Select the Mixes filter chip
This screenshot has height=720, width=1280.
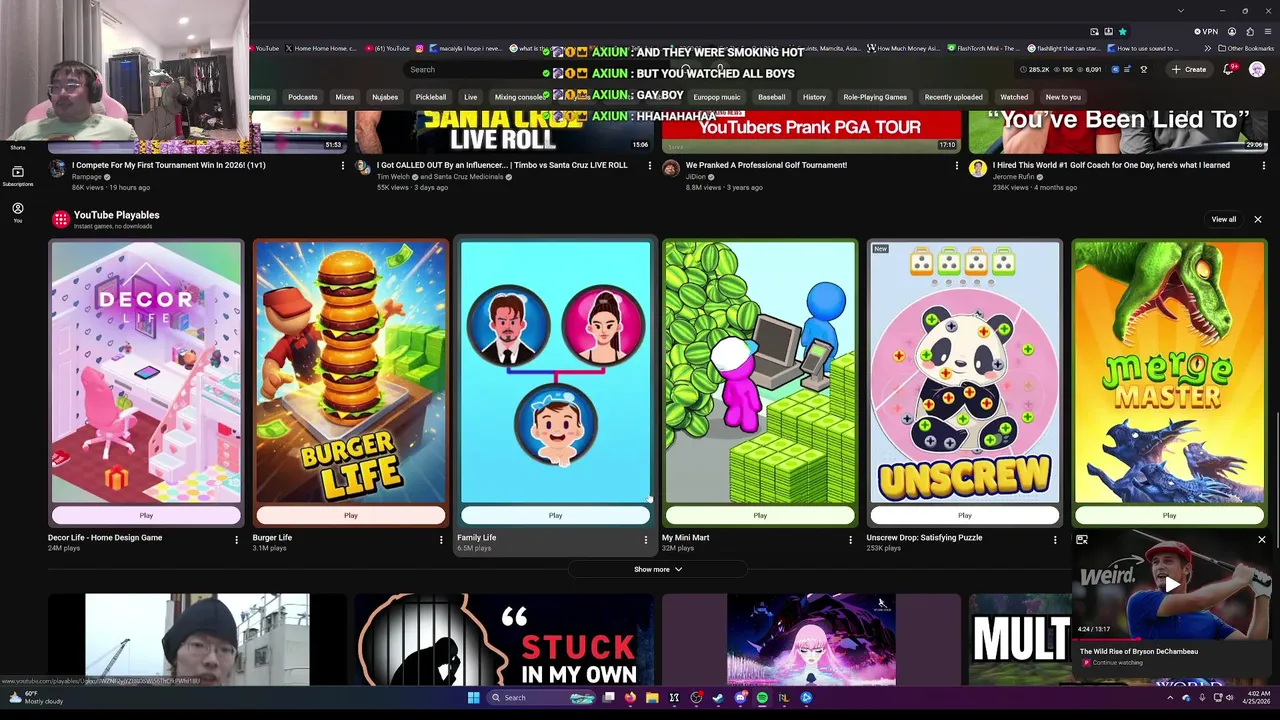coord(345,97)
